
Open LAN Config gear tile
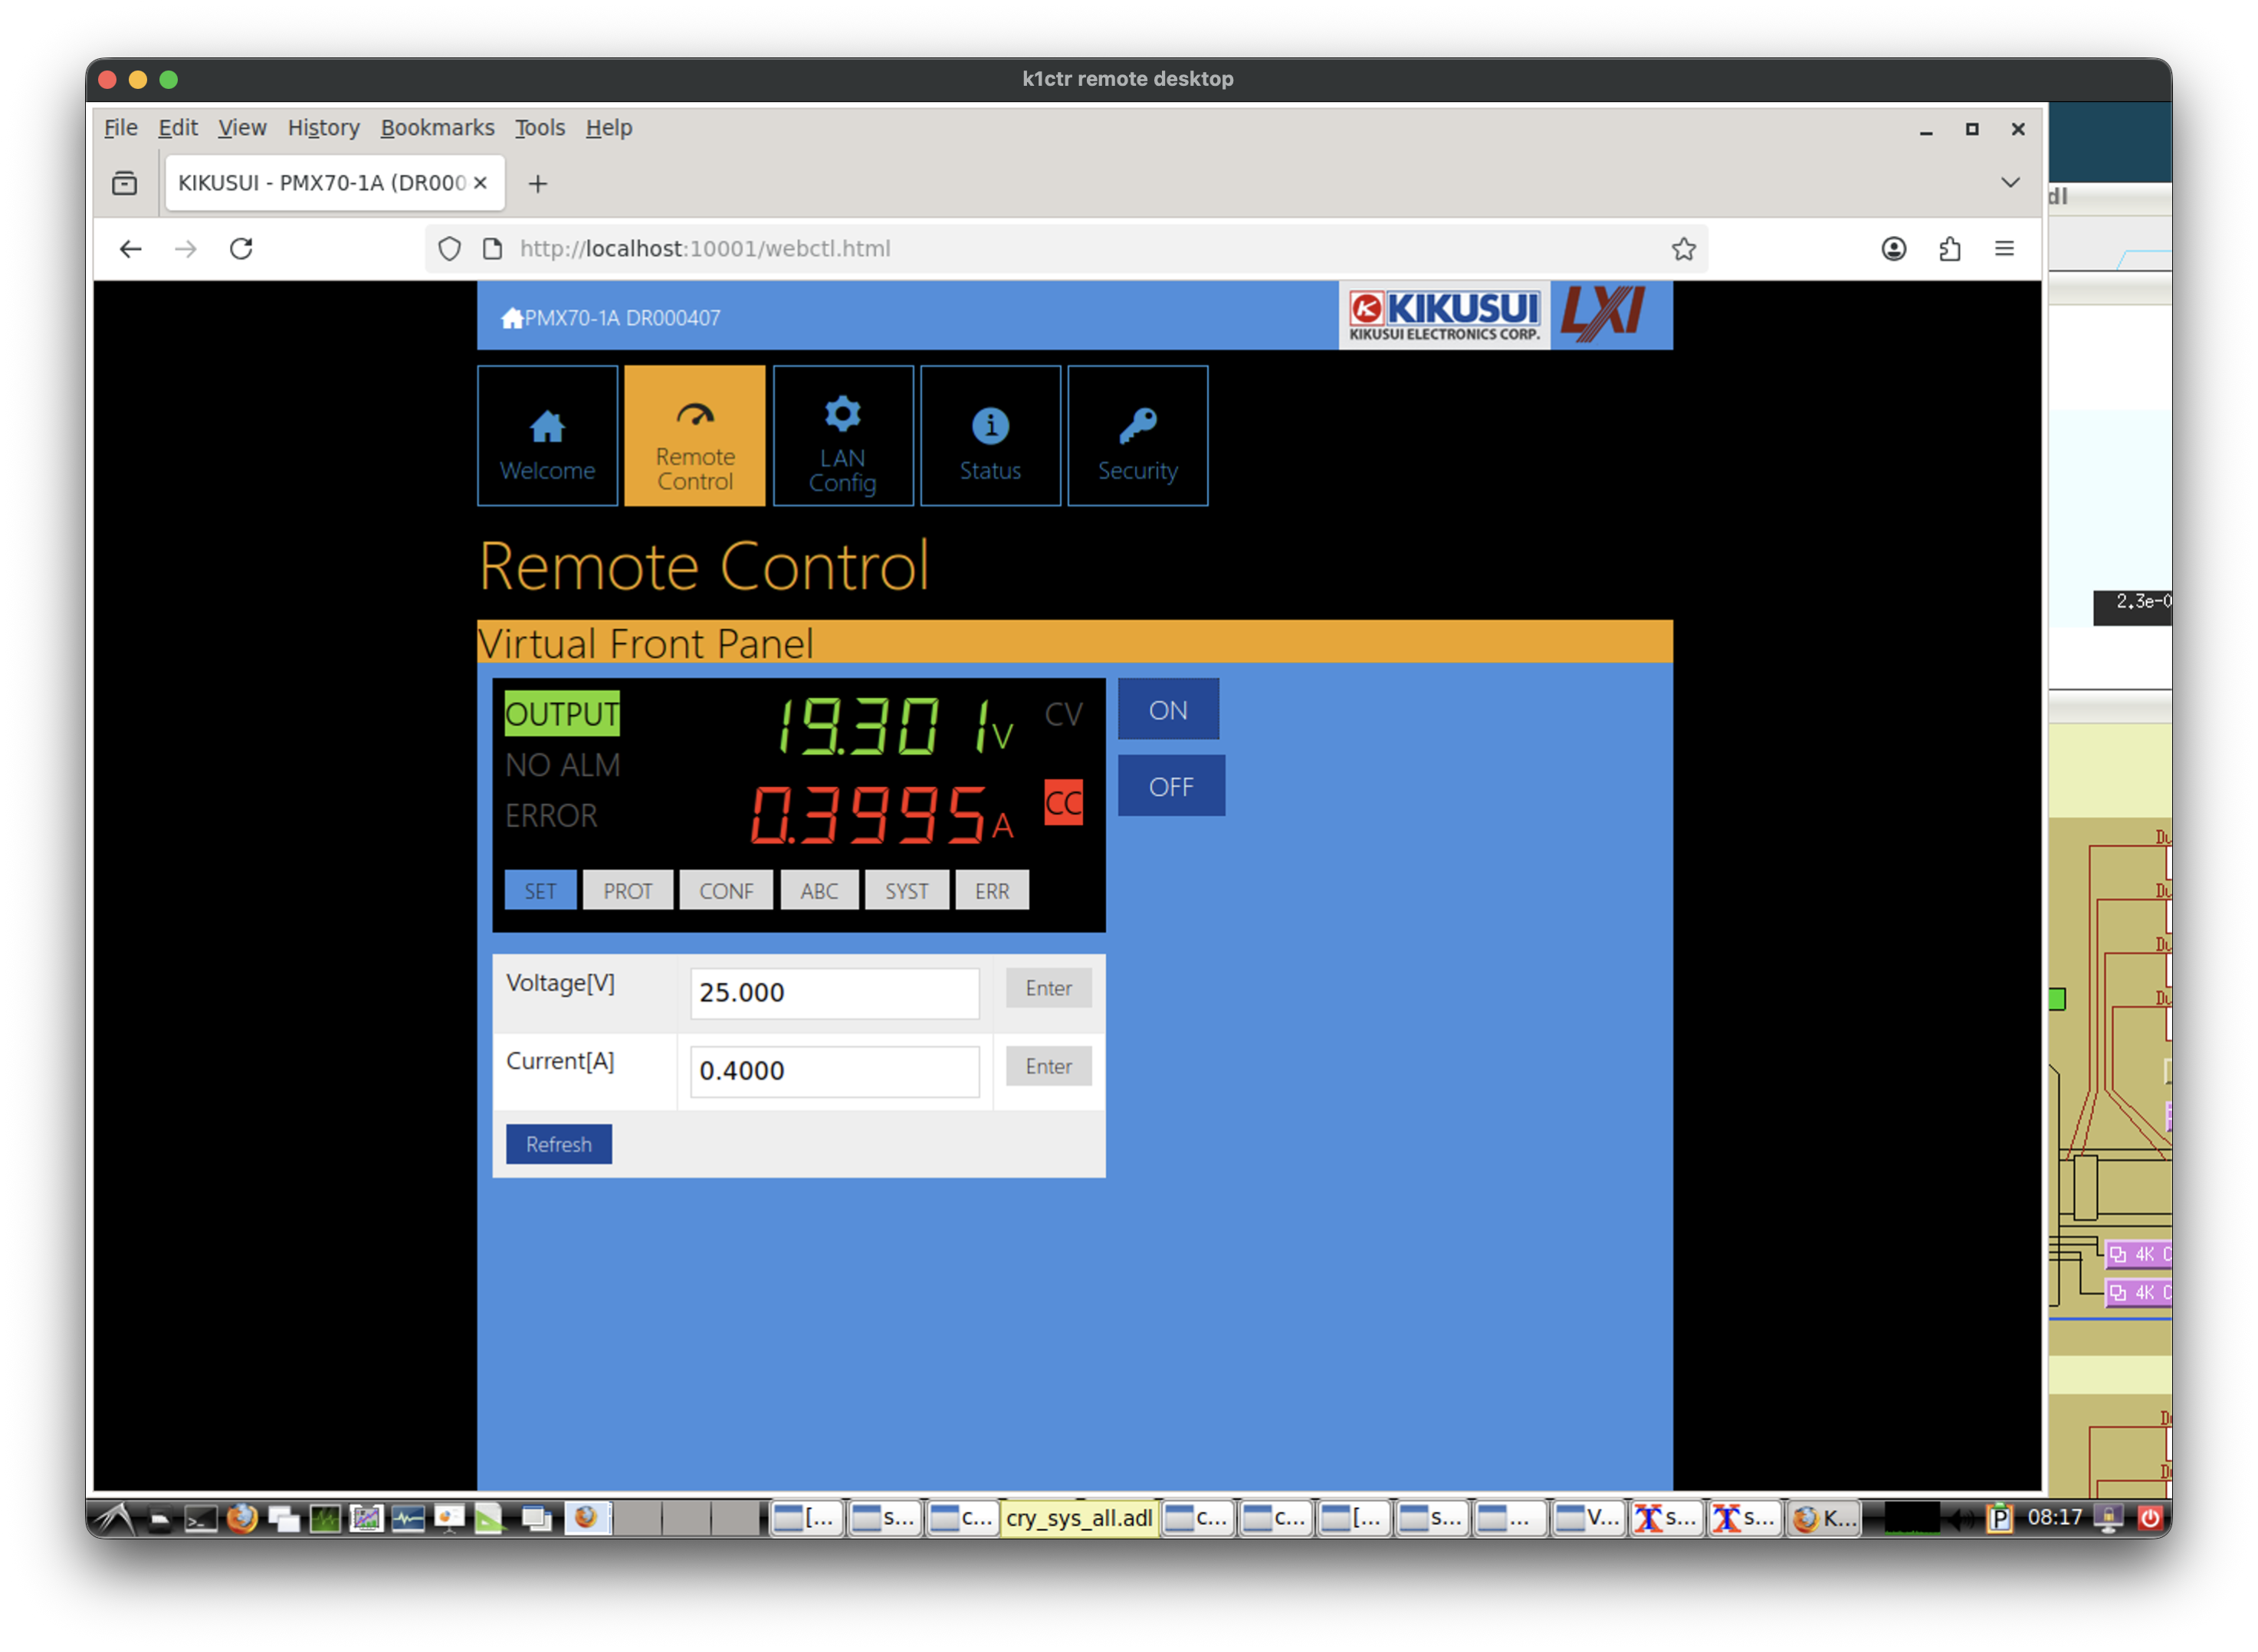point(842,436)
